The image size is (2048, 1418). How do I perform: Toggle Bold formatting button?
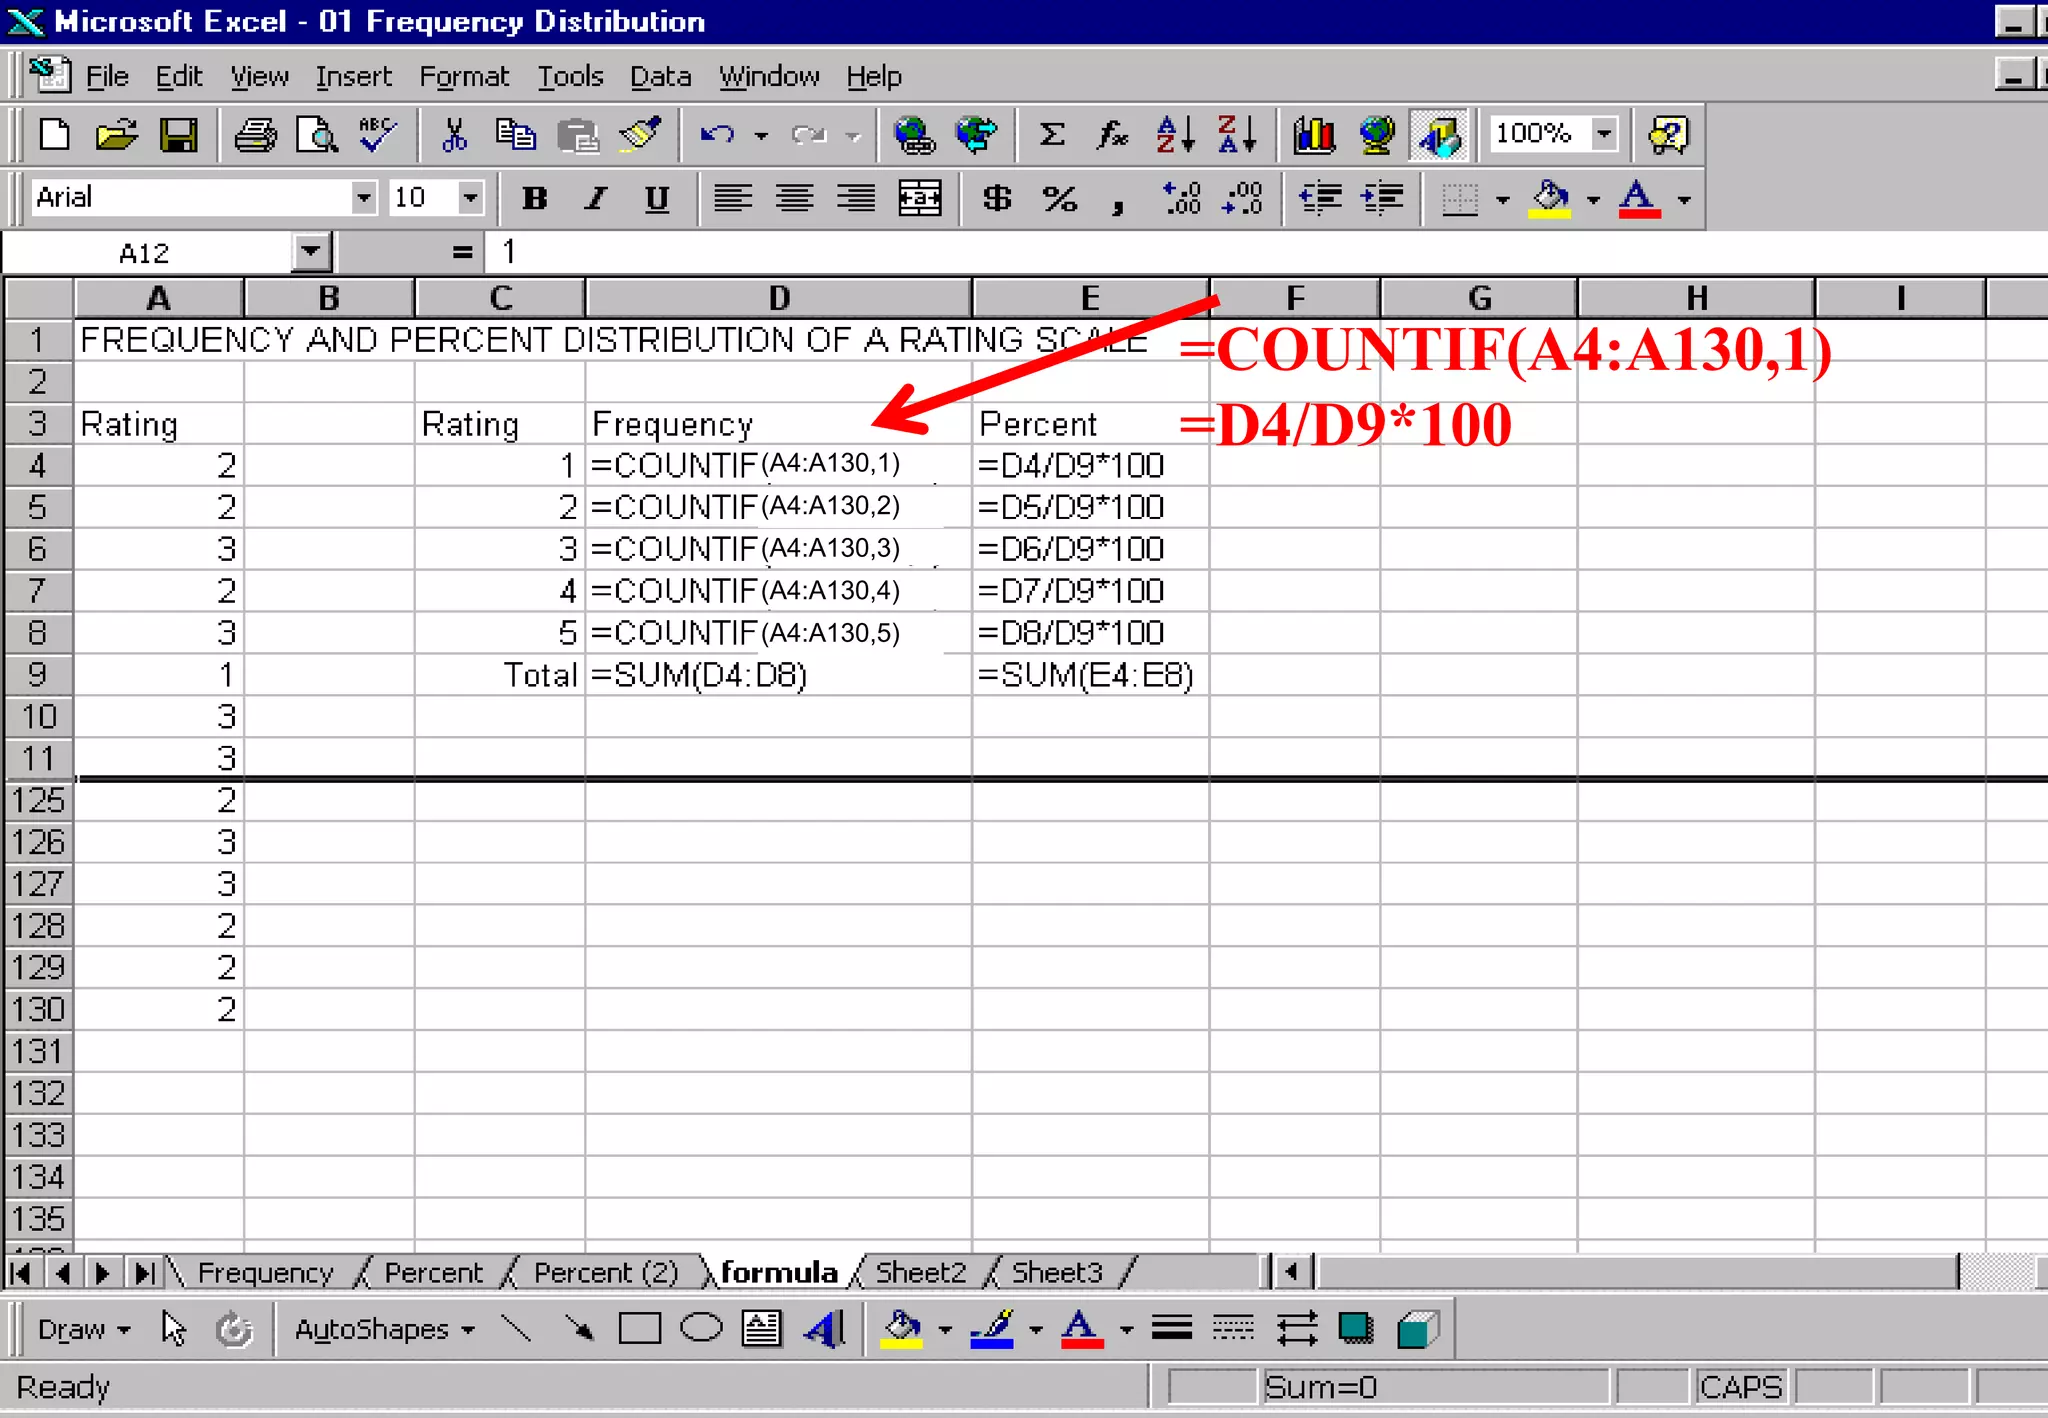click(x=534, y=198)
